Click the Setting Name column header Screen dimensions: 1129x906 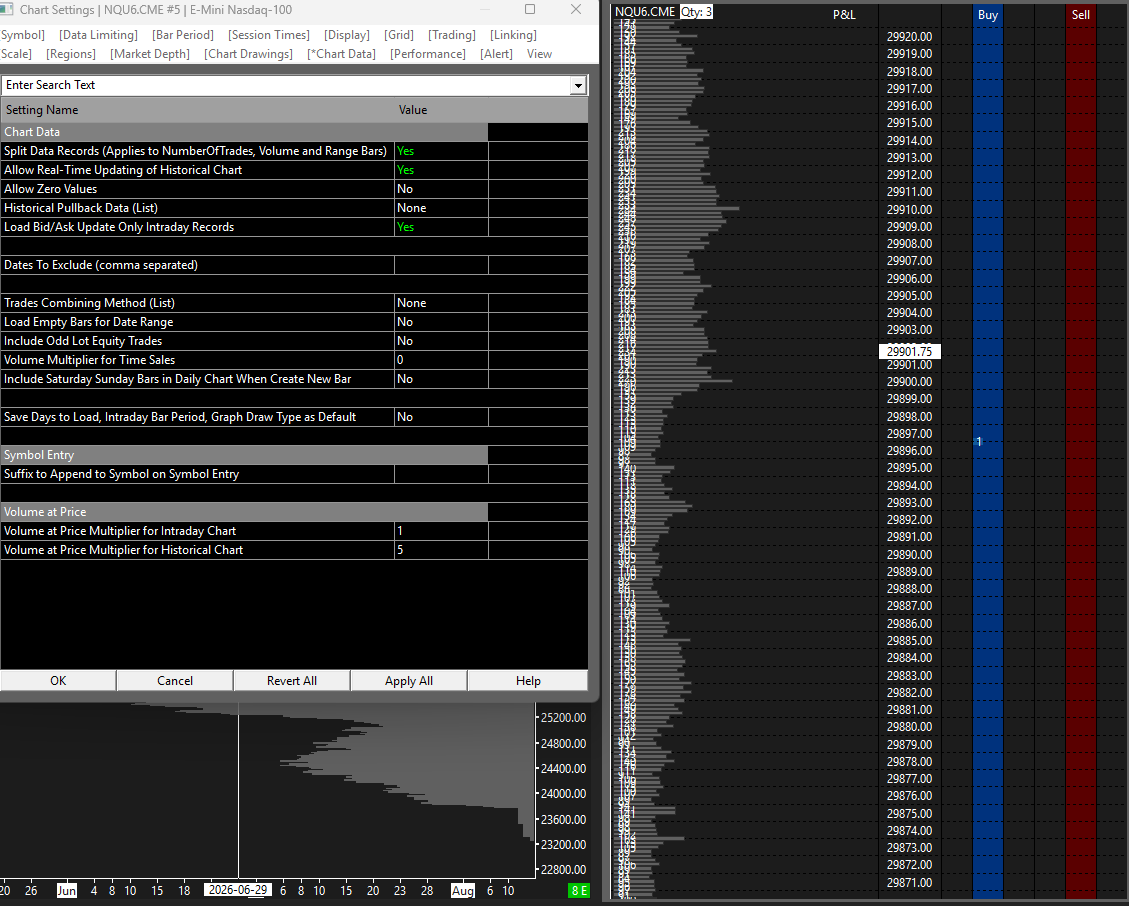42,109
